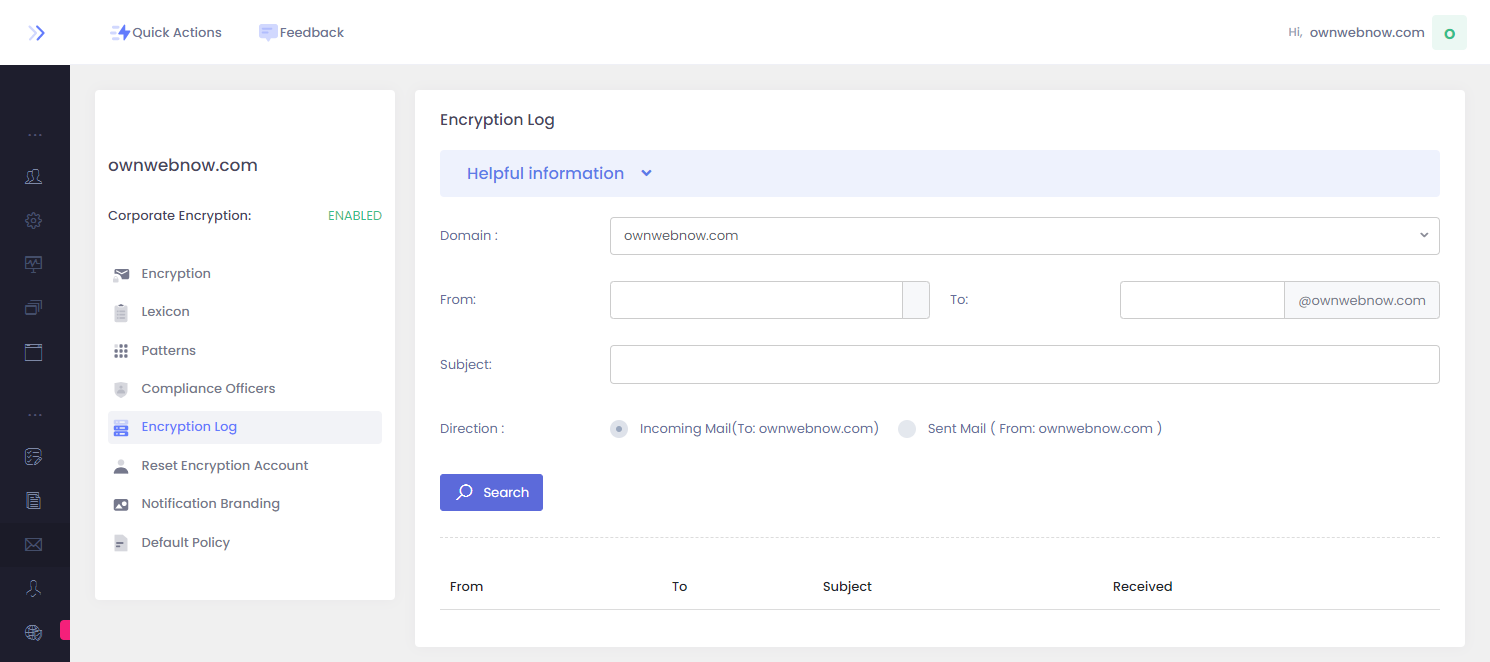Click the users icon at sidebar top
Screen dimensions: 1490x662
click(x=34, y=176)
